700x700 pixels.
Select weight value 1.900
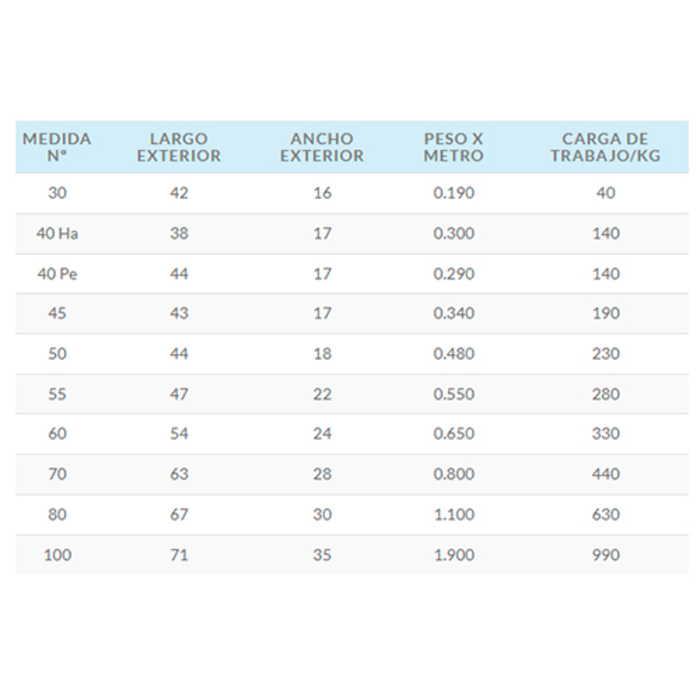pos(454,555)
